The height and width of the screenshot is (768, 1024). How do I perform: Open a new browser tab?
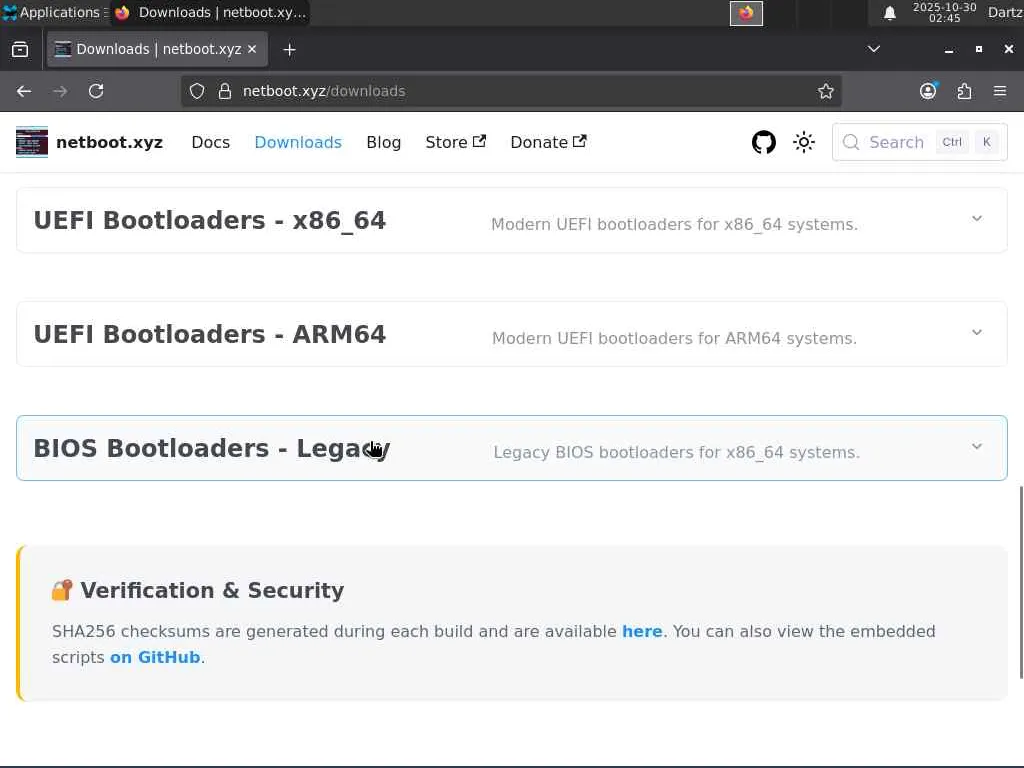coord(289,49)
